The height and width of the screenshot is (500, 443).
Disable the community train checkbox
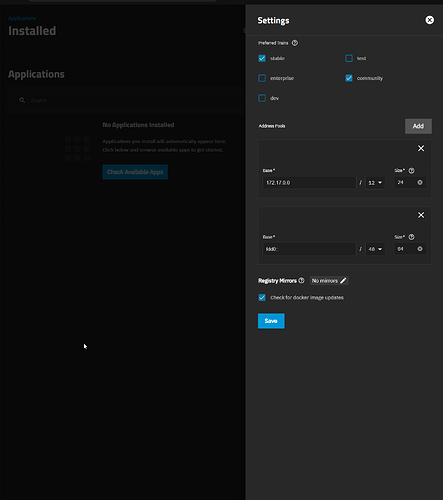349,78
